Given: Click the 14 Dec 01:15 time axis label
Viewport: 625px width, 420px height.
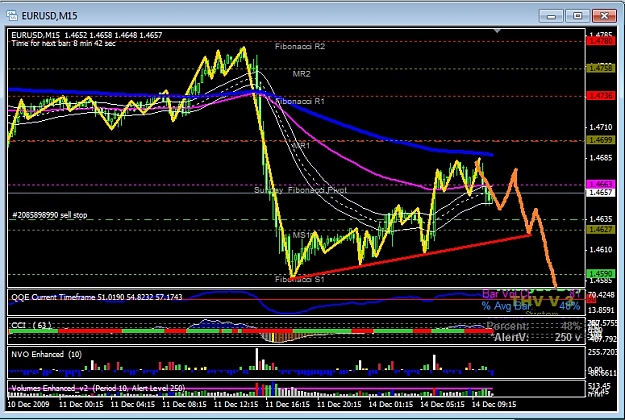Looking at the screenshot, I should coord(391,404).
